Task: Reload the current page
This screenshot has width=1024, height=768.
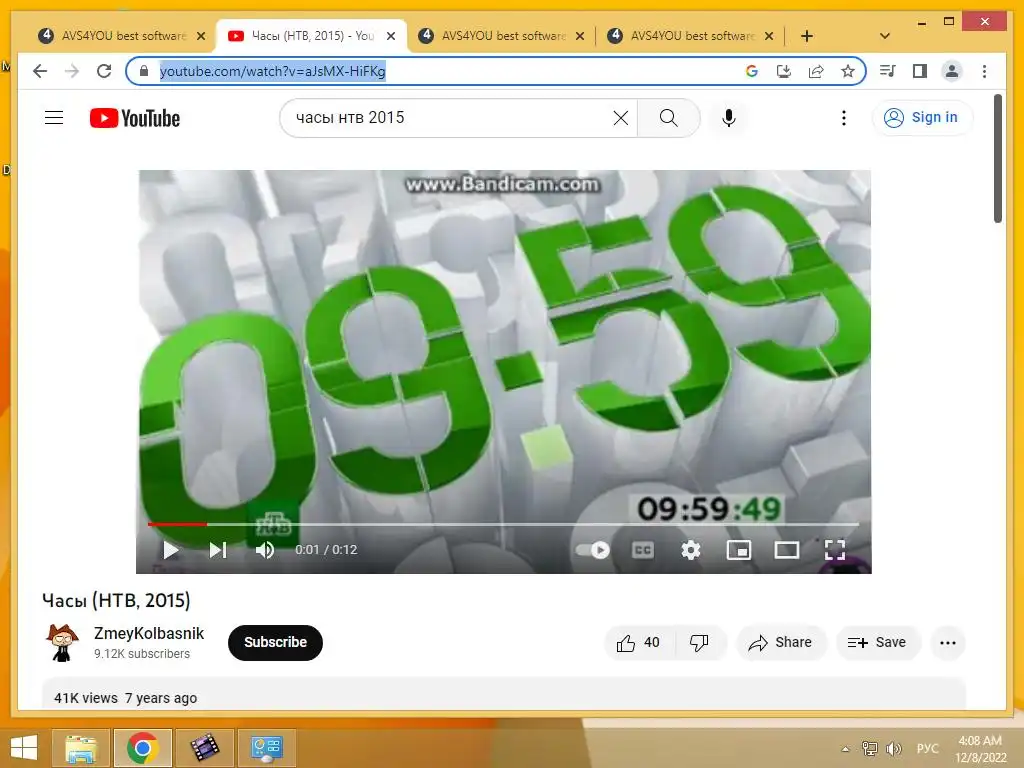Action: click(x=104, y=71)
